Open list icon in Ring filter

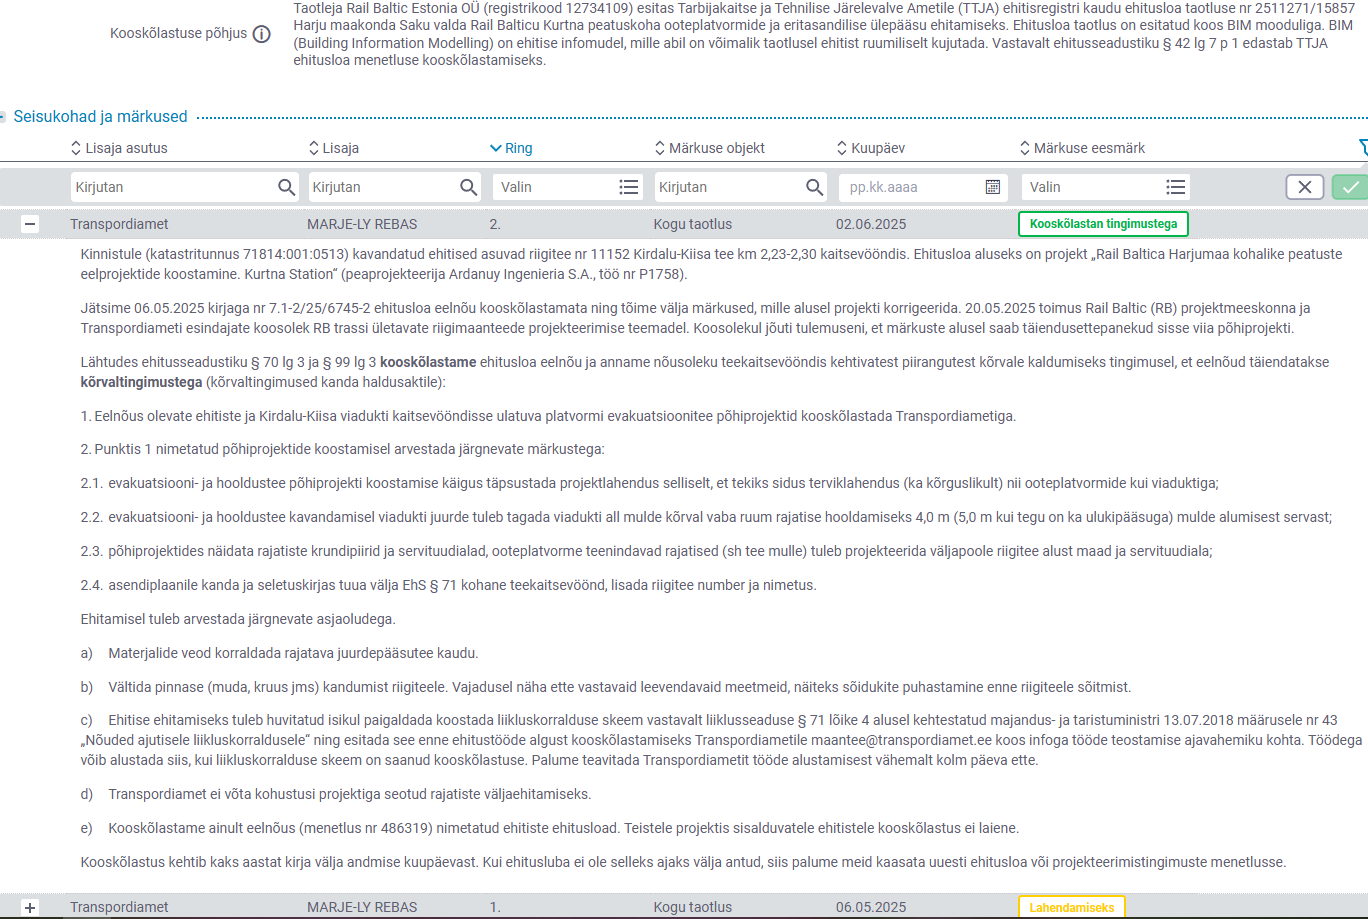coord(628,187)
